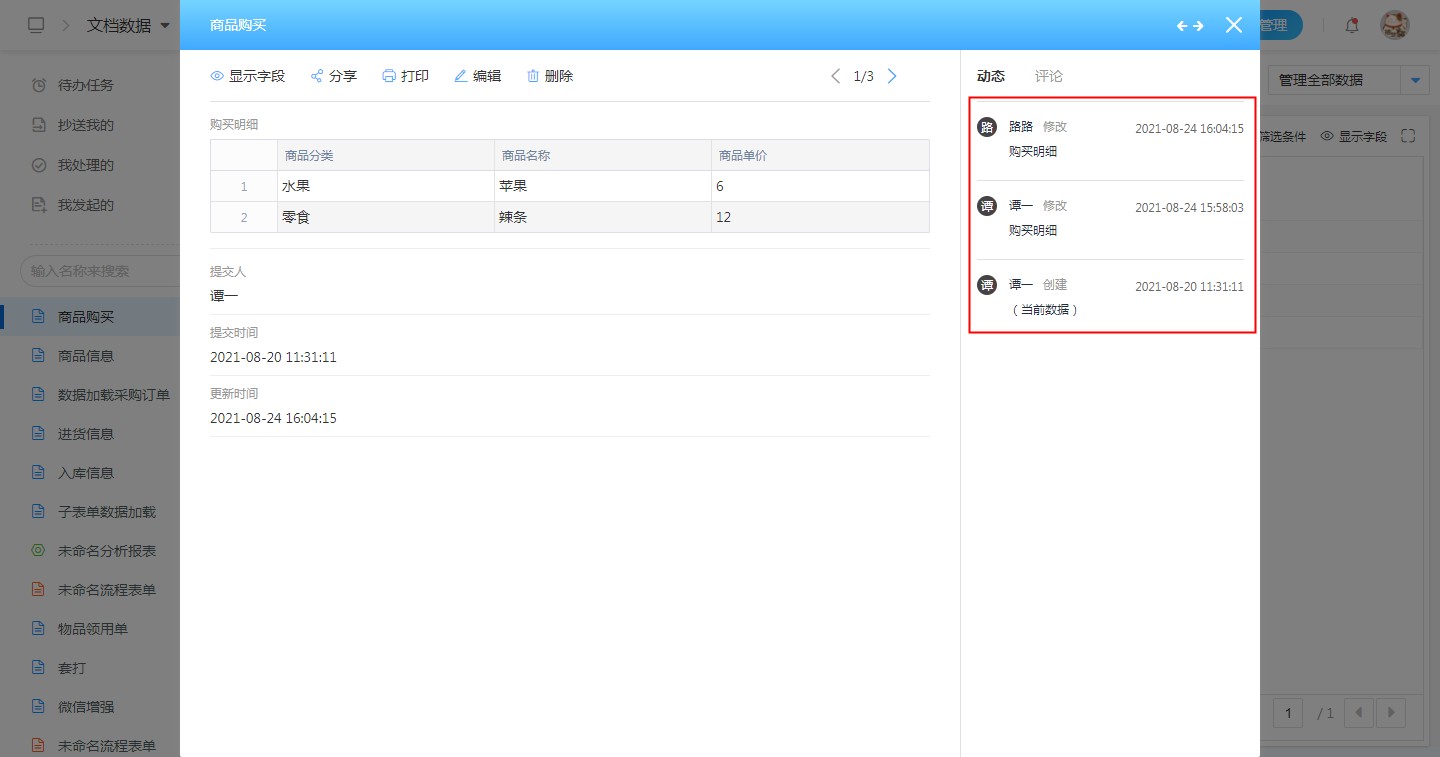
Task: Click the update time 2021-08-24 16:04:15 value
Action: (273, 418)
